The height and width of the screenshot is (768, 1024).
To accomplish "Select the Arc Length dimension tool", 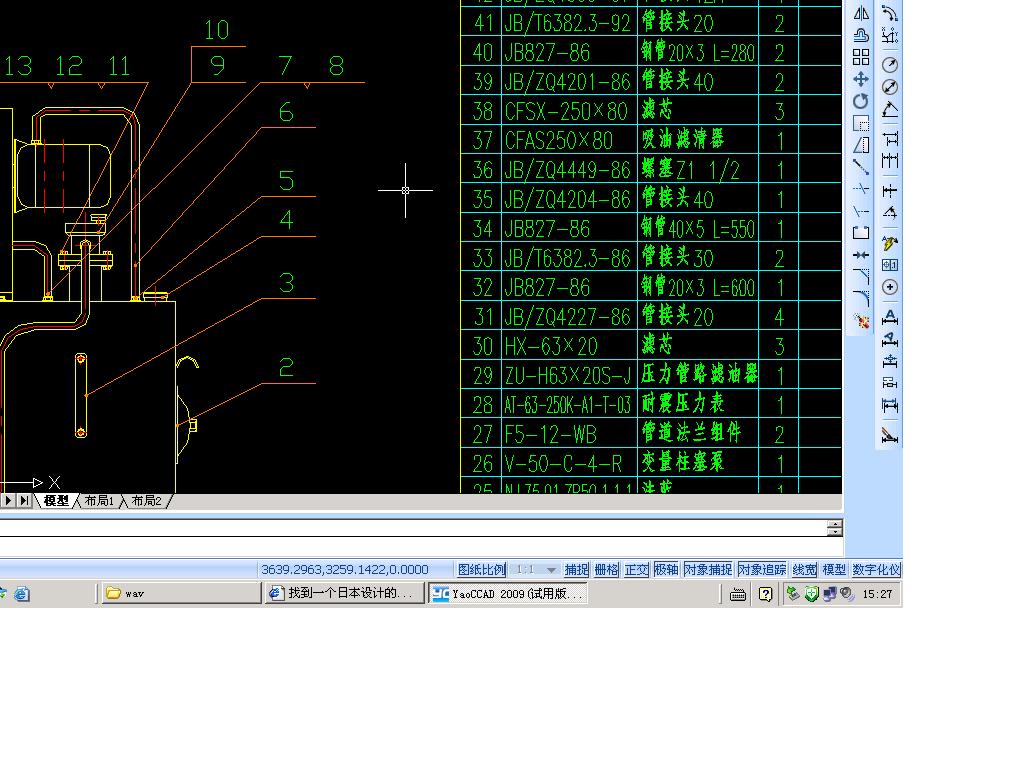I will [x=889, y=14].
